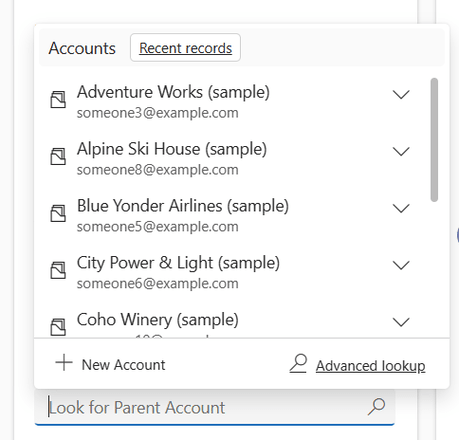Click the City Power & Light account icon

[x=58, y=270]
